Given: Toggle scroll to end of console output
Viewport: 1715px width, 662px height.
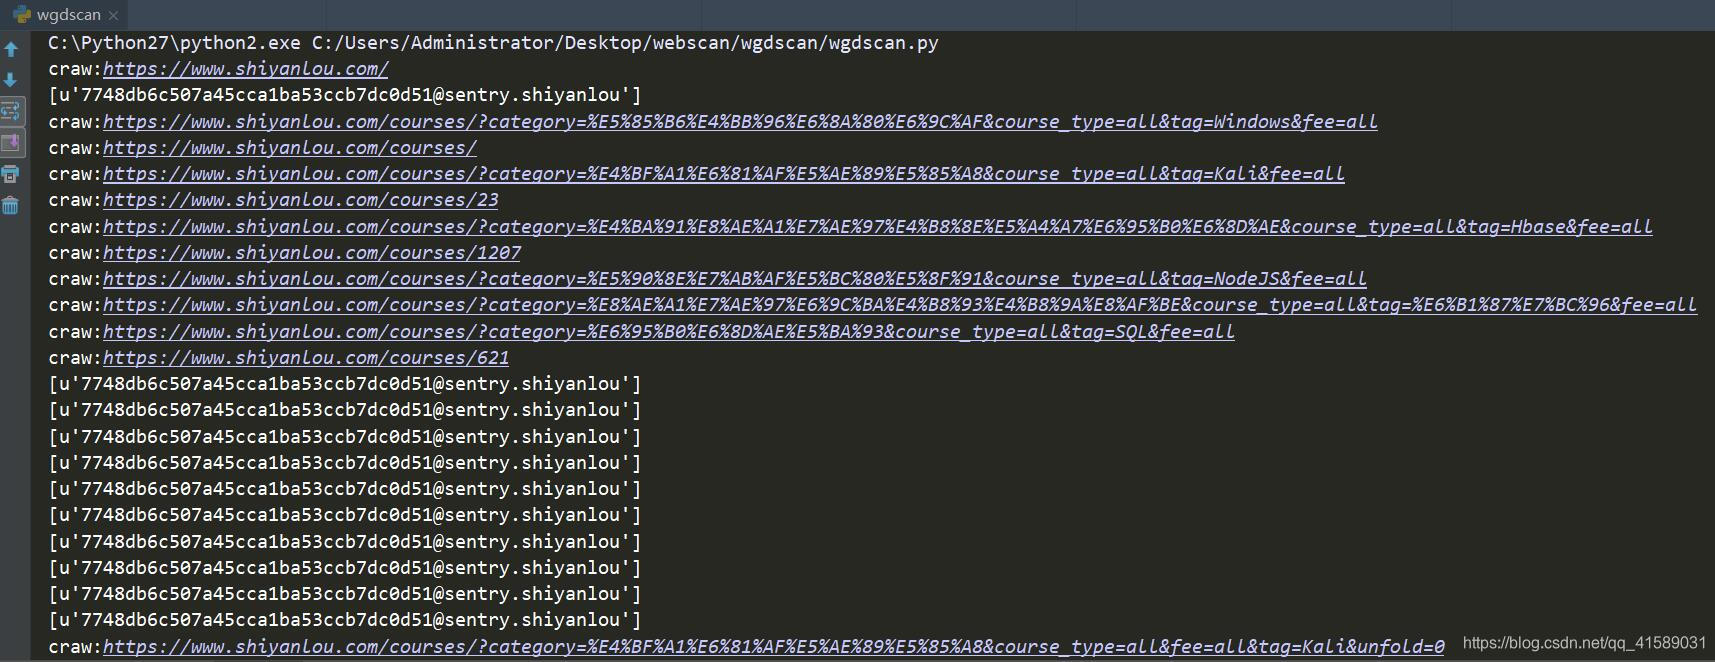Looking at the screenshot, I should 11,142.
